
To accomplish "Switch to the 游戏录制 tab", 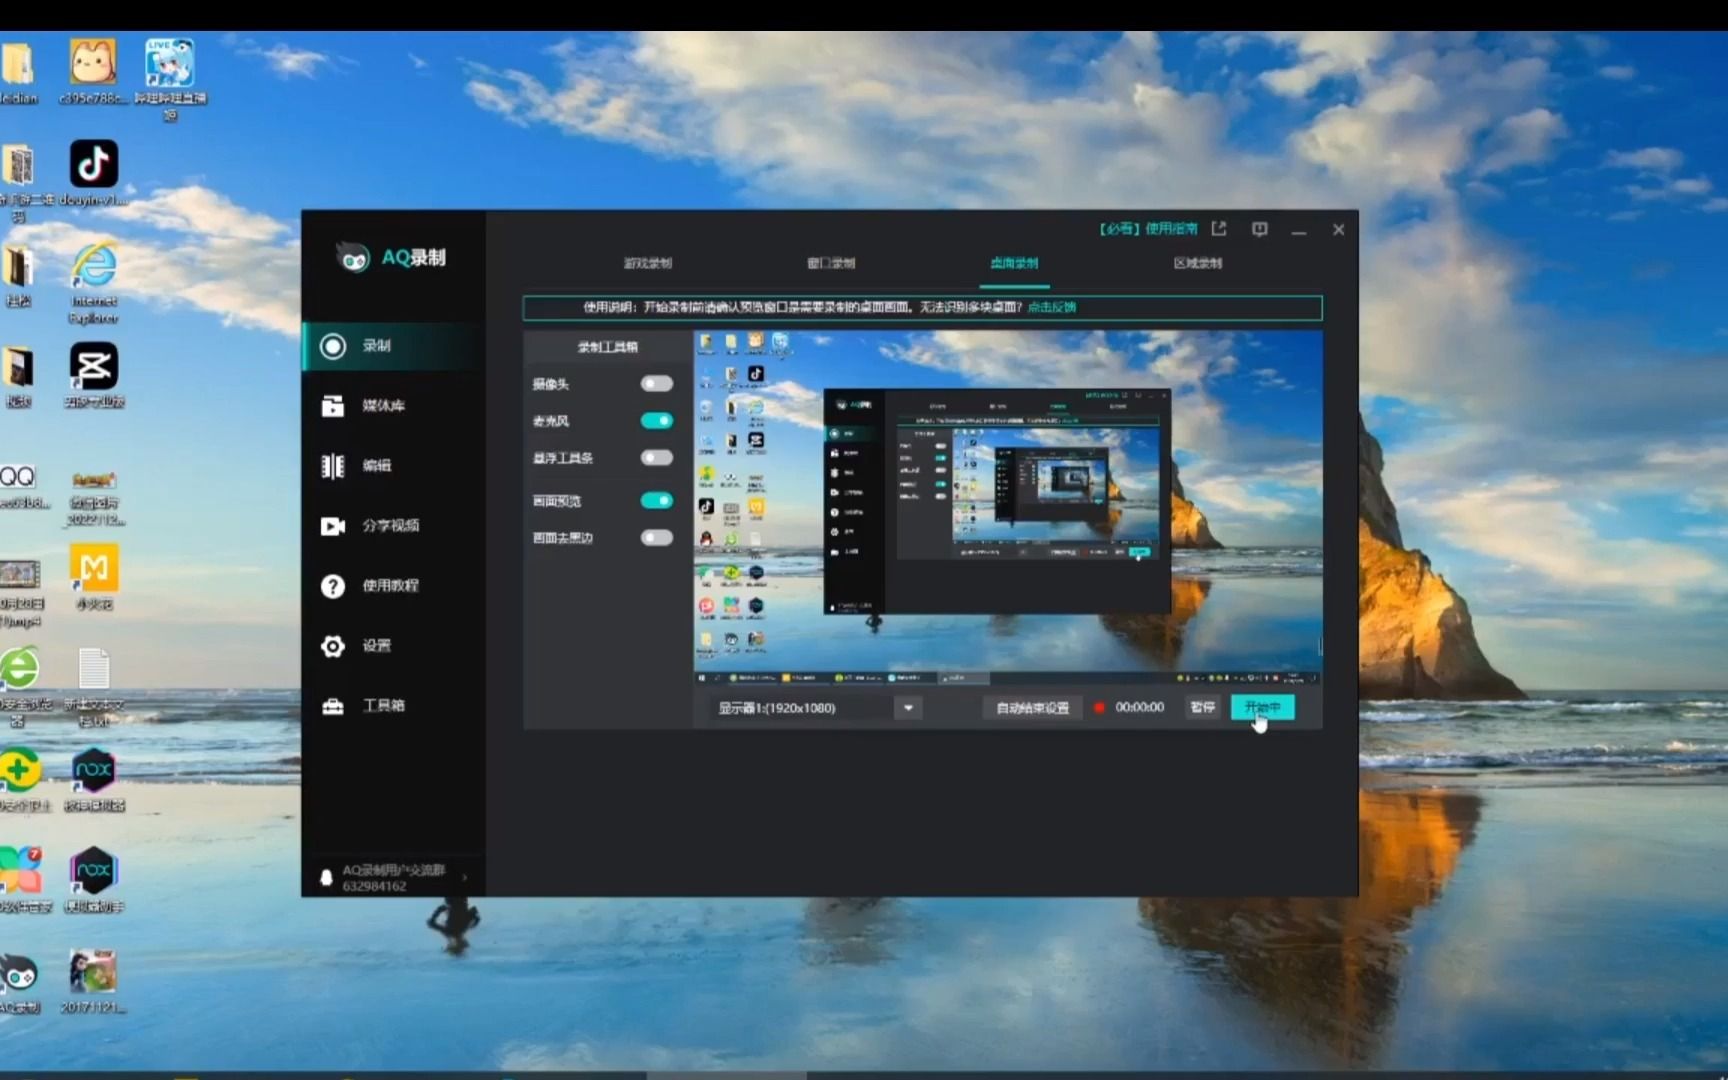I will (x=648, y=264).
